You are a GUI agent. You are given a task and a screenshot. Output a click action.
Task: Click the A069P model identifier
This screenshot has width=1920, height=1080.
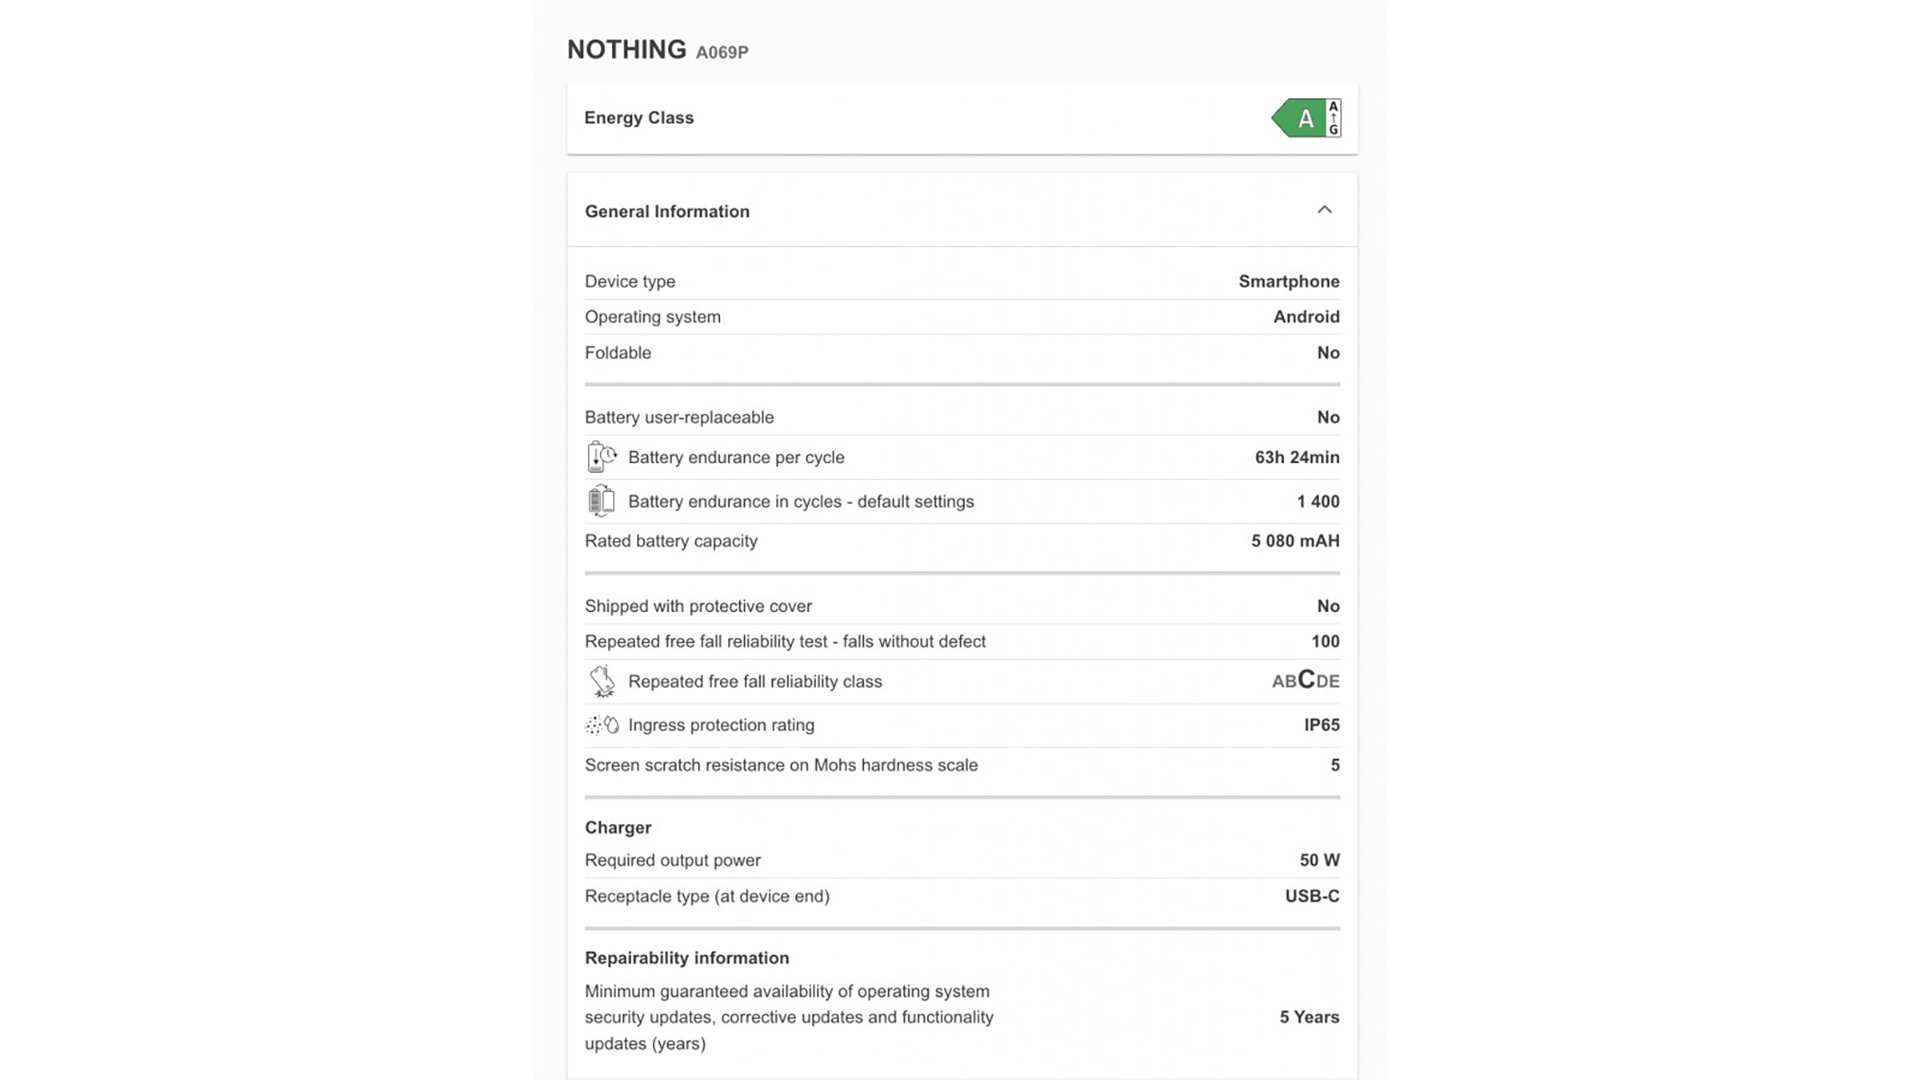722,52
